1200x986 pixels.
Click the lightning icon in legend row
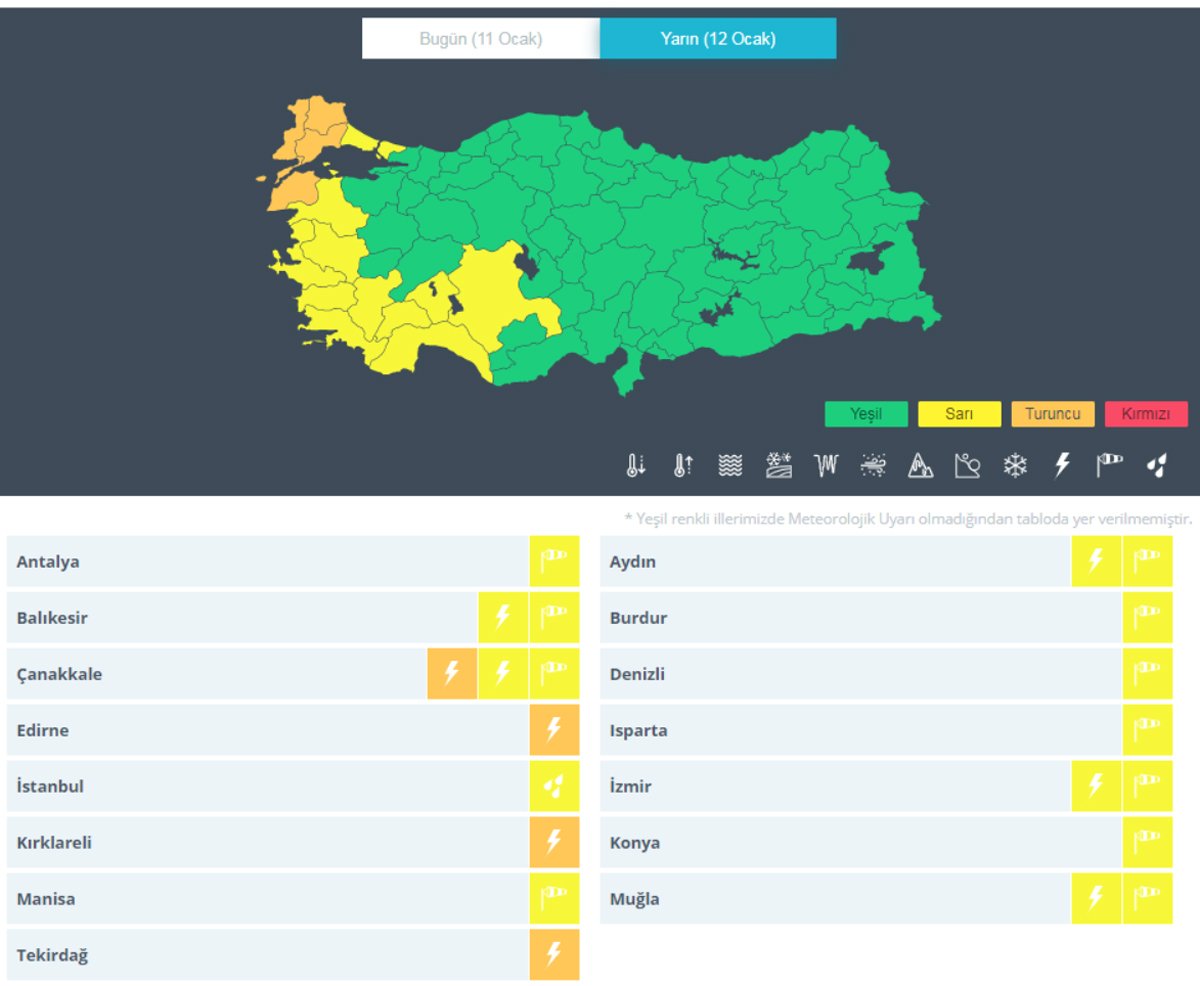pyautogui.click(x=1063, y=465)
